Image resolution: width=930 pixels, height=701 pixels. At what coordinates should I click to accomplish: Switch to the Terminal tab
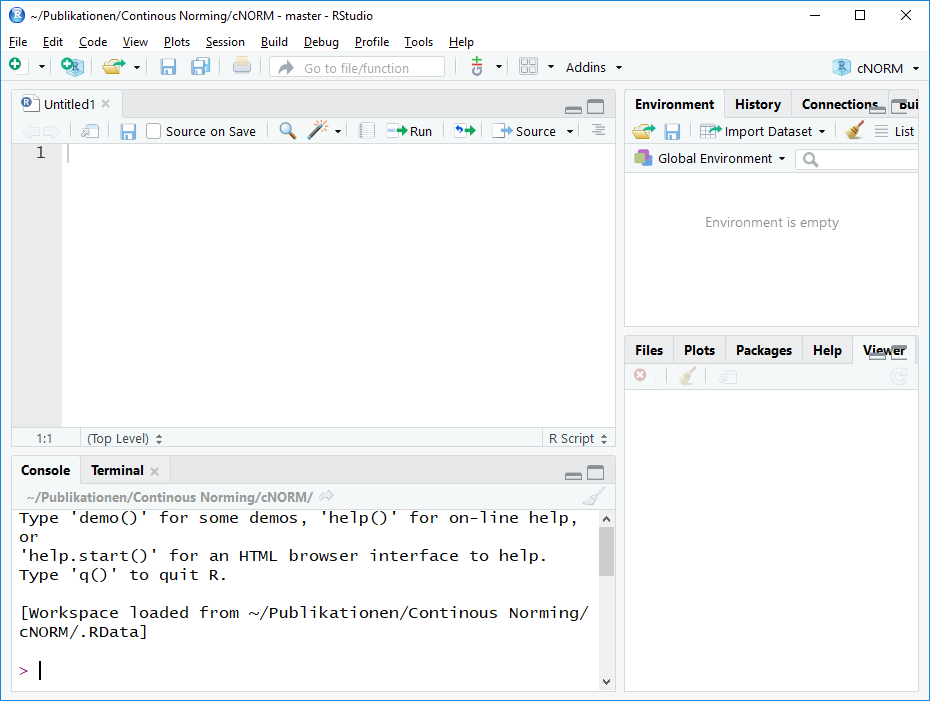tap(117, 470)
